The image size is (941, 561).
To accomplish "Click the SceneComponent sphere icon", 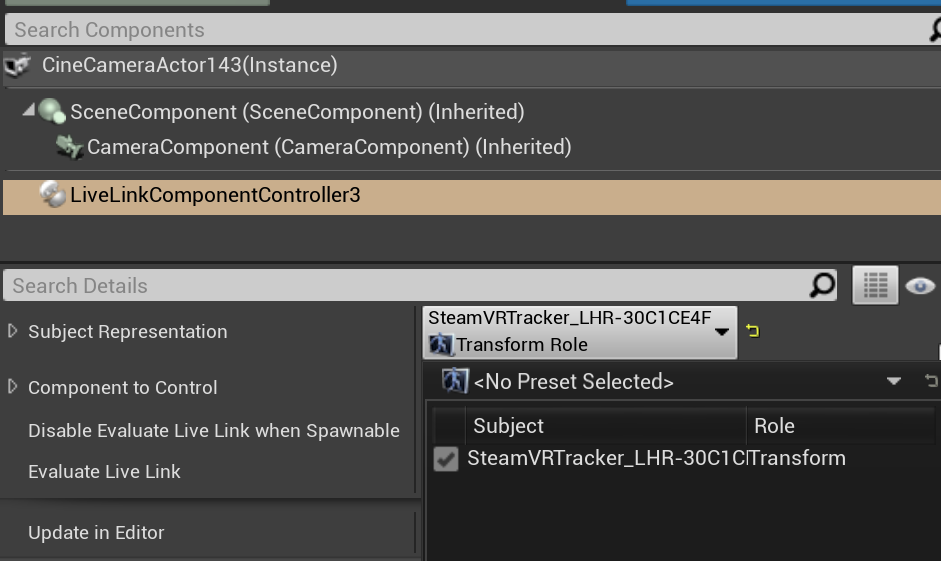I will [x=52, y=112].
